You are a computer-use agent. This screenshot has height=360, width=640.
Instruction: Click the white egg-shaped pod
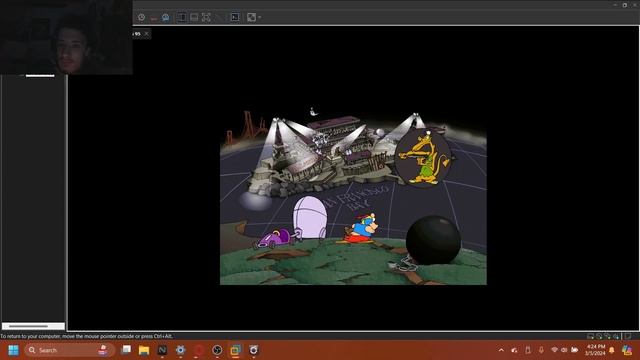[x=310, y=218]
